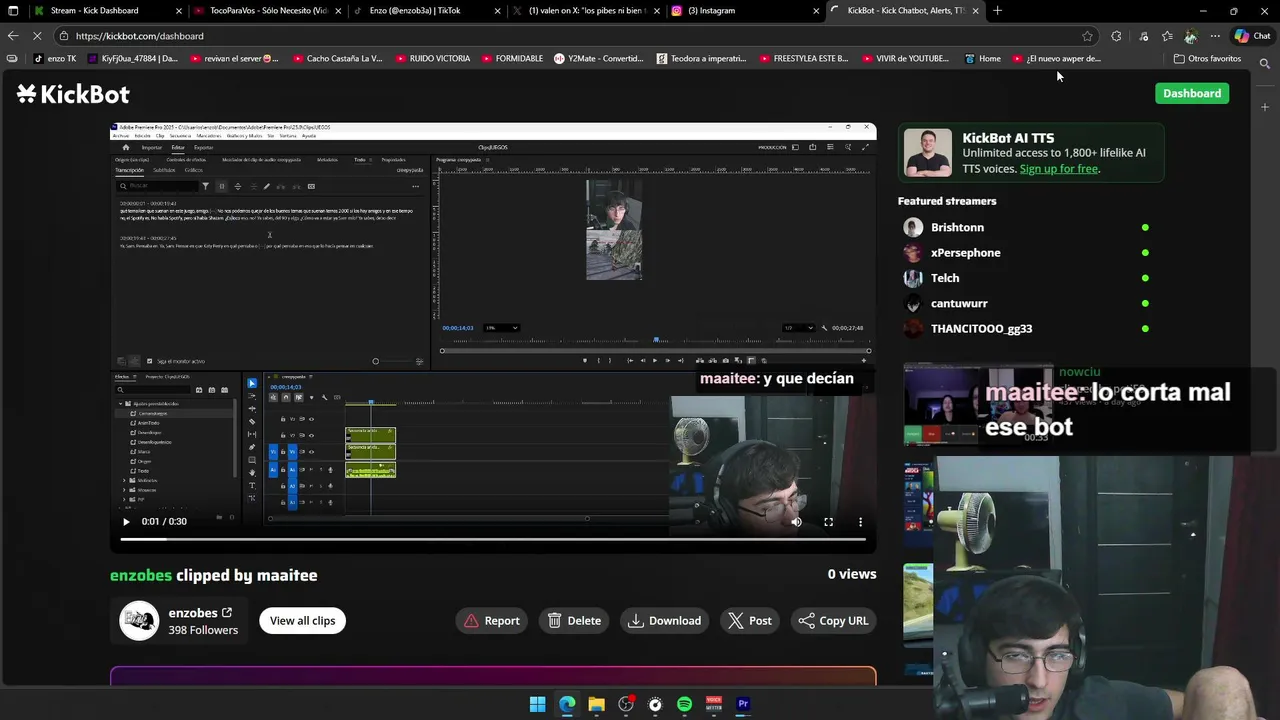The width and height of the screenshot is (1280, 720).
Task: Go back with the browser back arrow
Action: pos(13,36)
